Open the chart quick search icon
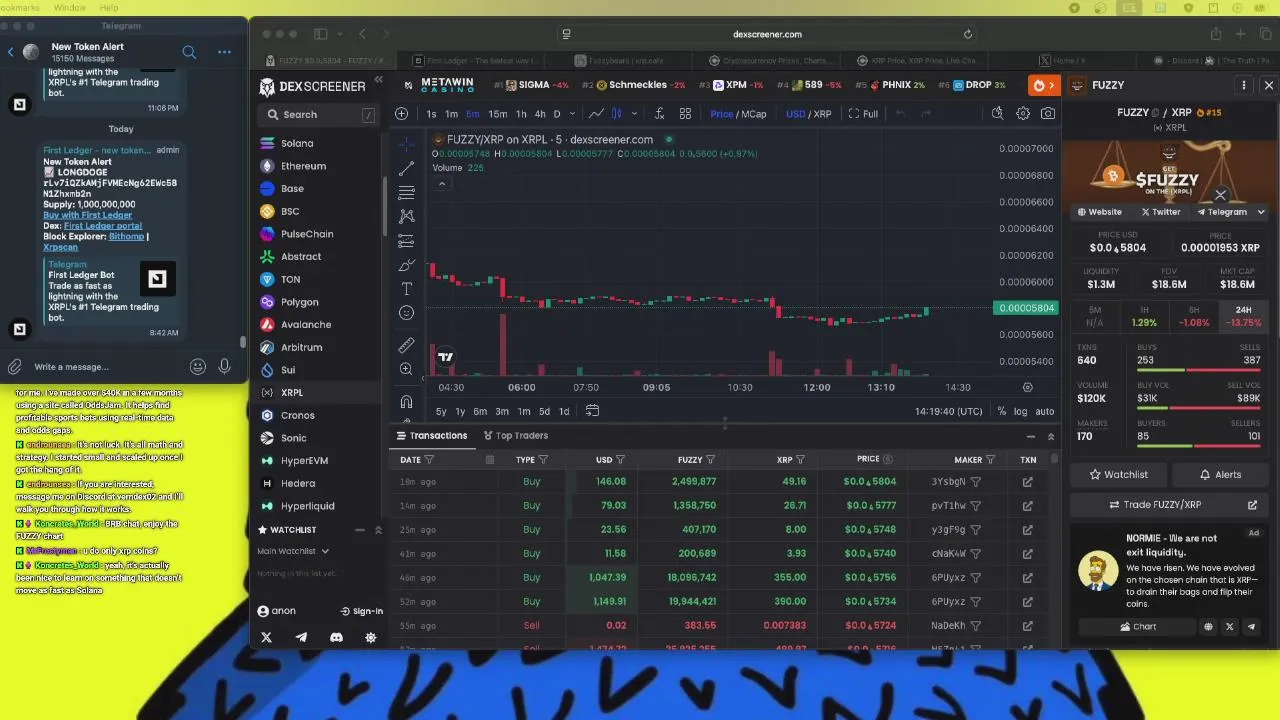 (x=997, y=114)
